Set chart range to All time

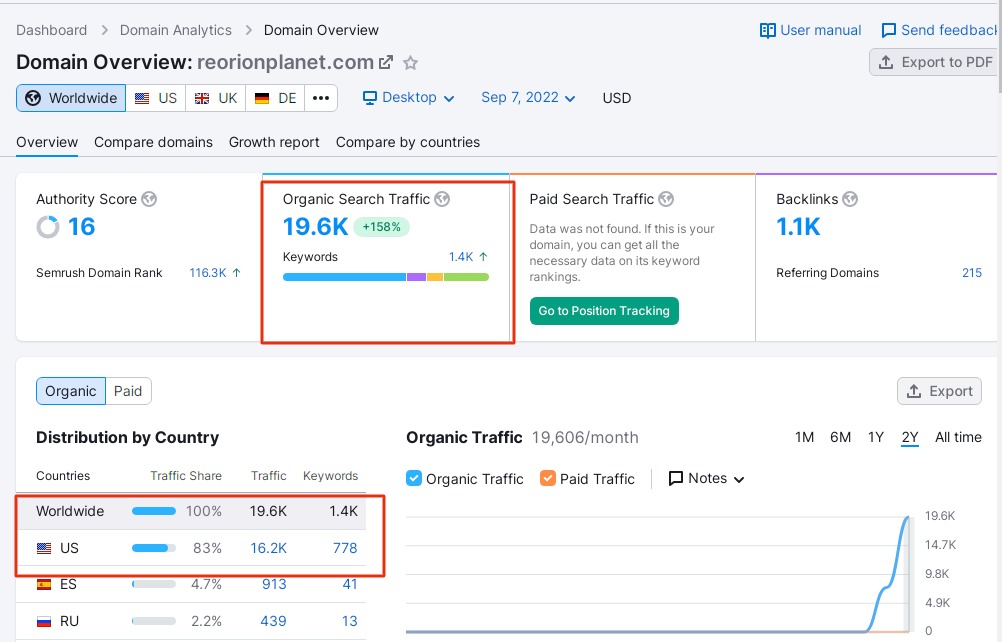(959, 438)
